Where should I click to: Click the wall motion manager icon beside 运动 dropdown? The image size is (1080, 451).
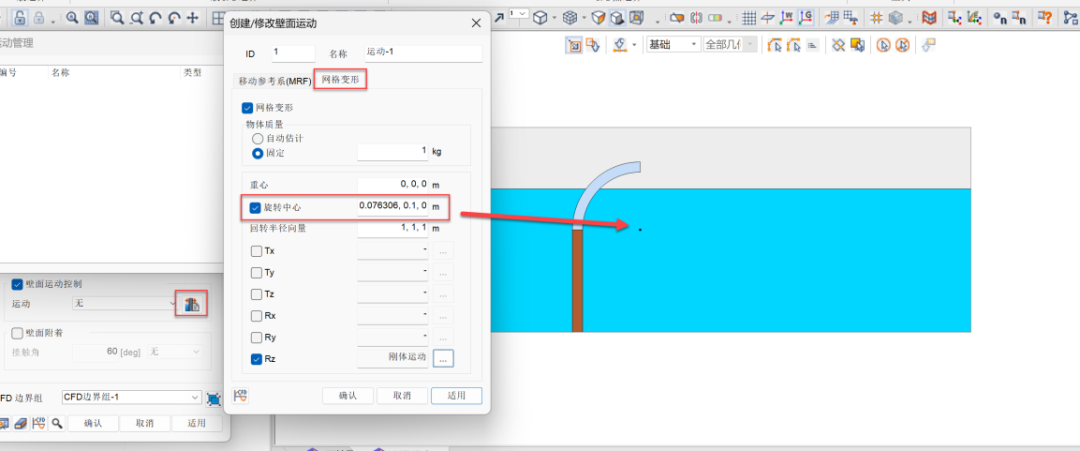pyautogui.click(x=192, y=303)
